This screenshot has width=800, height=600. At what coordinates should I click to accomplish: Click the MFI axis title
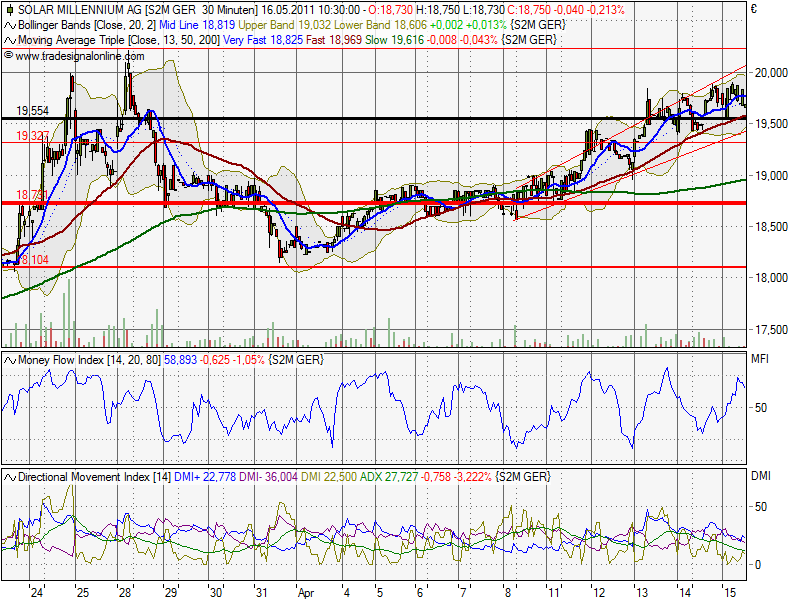760,359
